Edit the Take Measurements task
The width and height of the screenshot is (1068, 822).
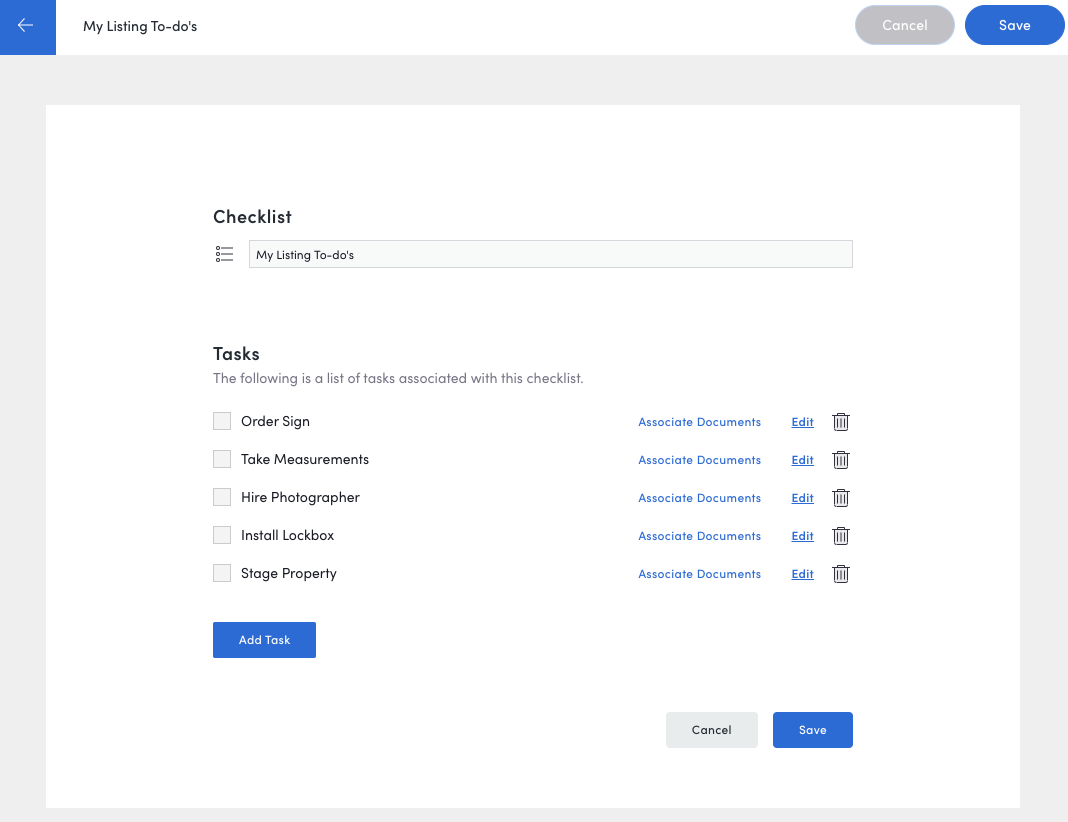click(802, 460)
